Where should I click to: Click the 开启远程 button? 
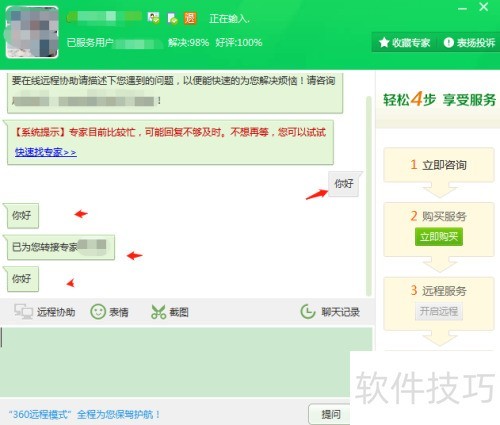tap(439, 311)
